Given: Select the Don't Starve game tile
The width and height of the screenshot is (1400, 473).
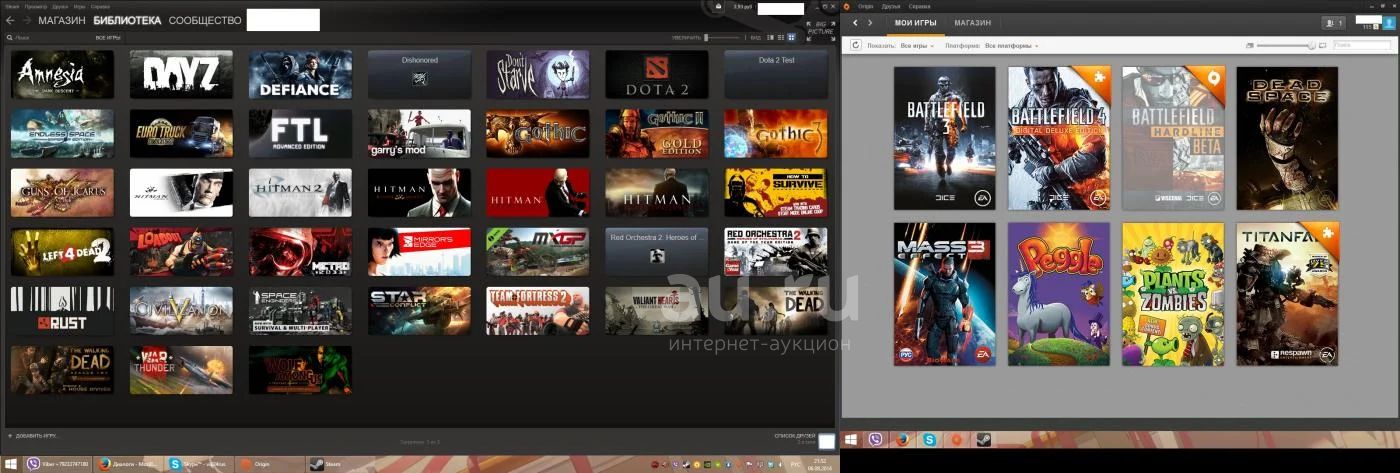Looking at the screenshot, I should (x=538, y=75).
